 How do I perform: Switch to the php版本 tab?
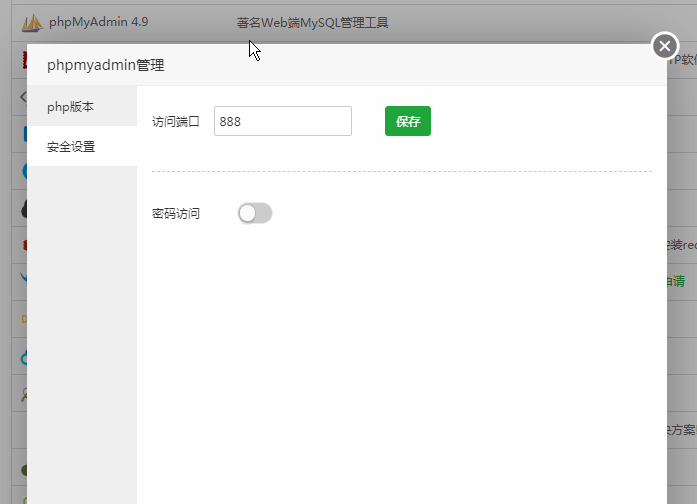(x=82, y=107)
